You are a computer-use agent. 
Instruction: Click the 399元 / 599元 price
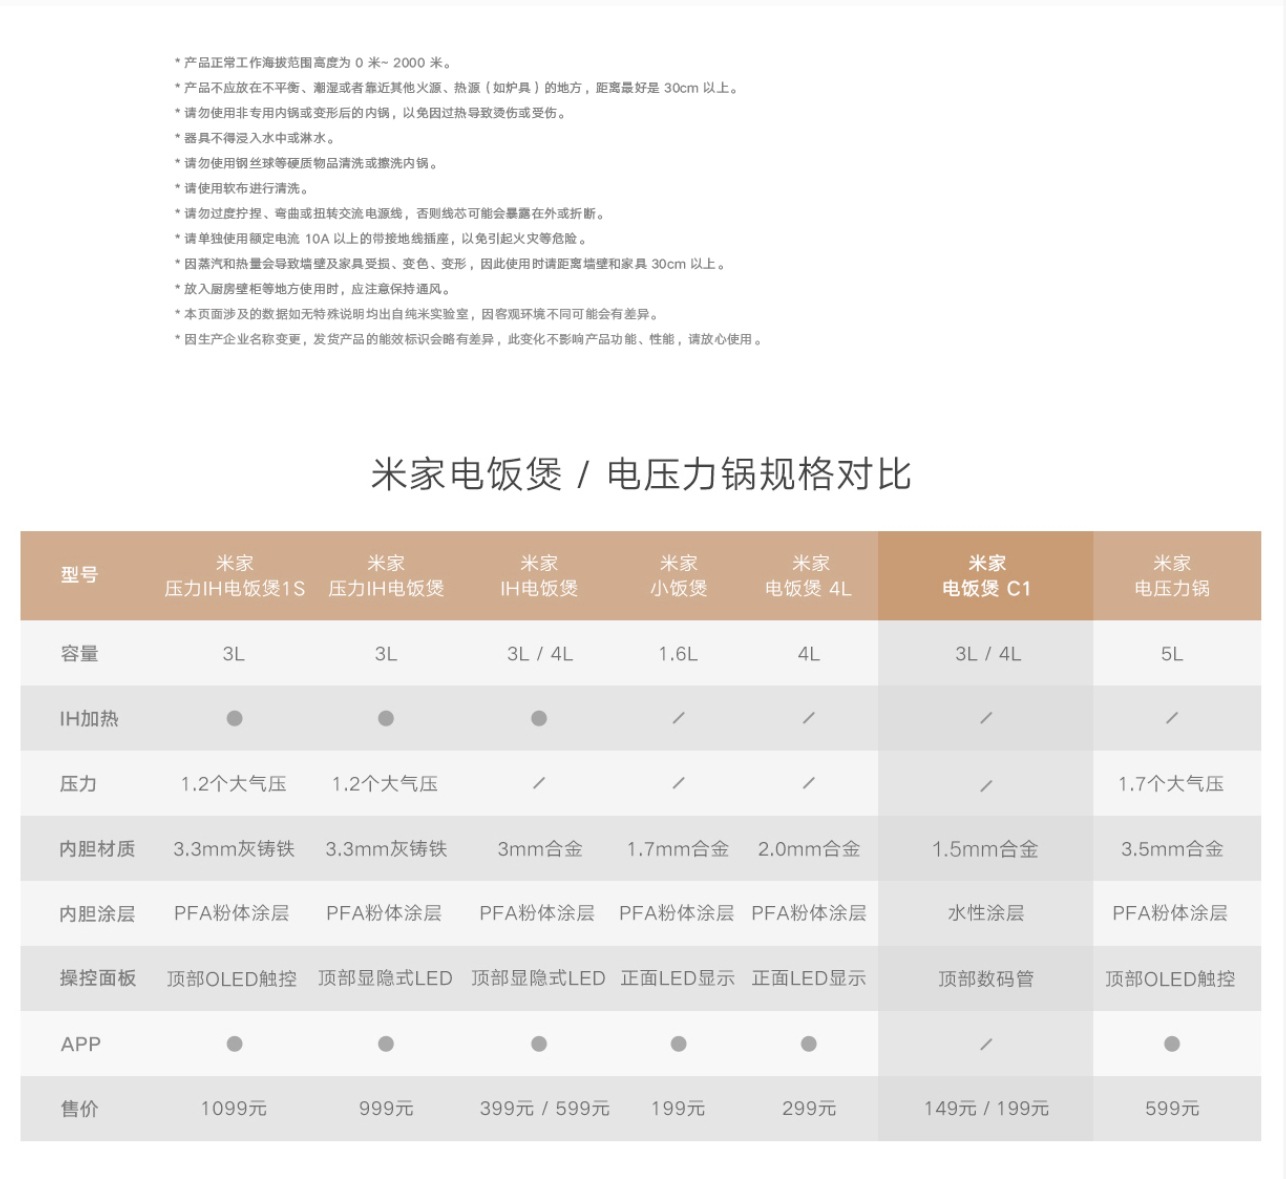pos(545,1108)
